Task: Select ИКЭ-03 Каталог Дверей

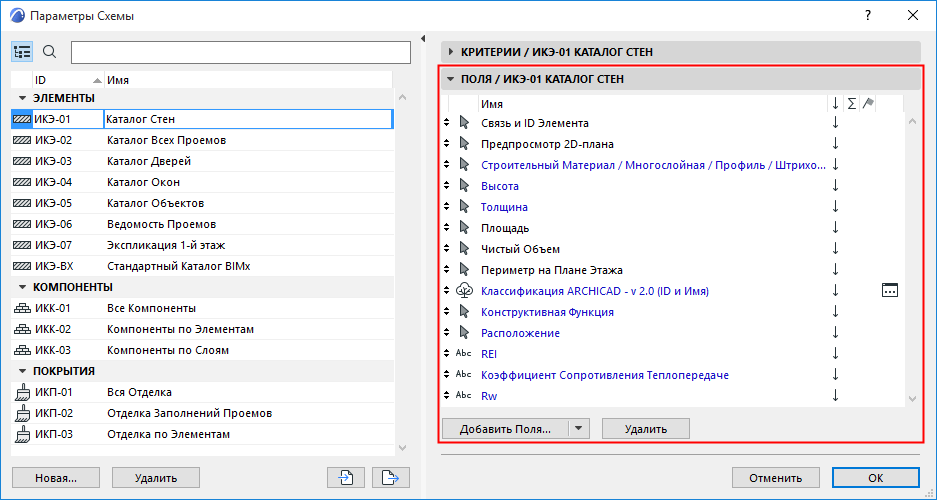Action: click(x=202, y=161)
